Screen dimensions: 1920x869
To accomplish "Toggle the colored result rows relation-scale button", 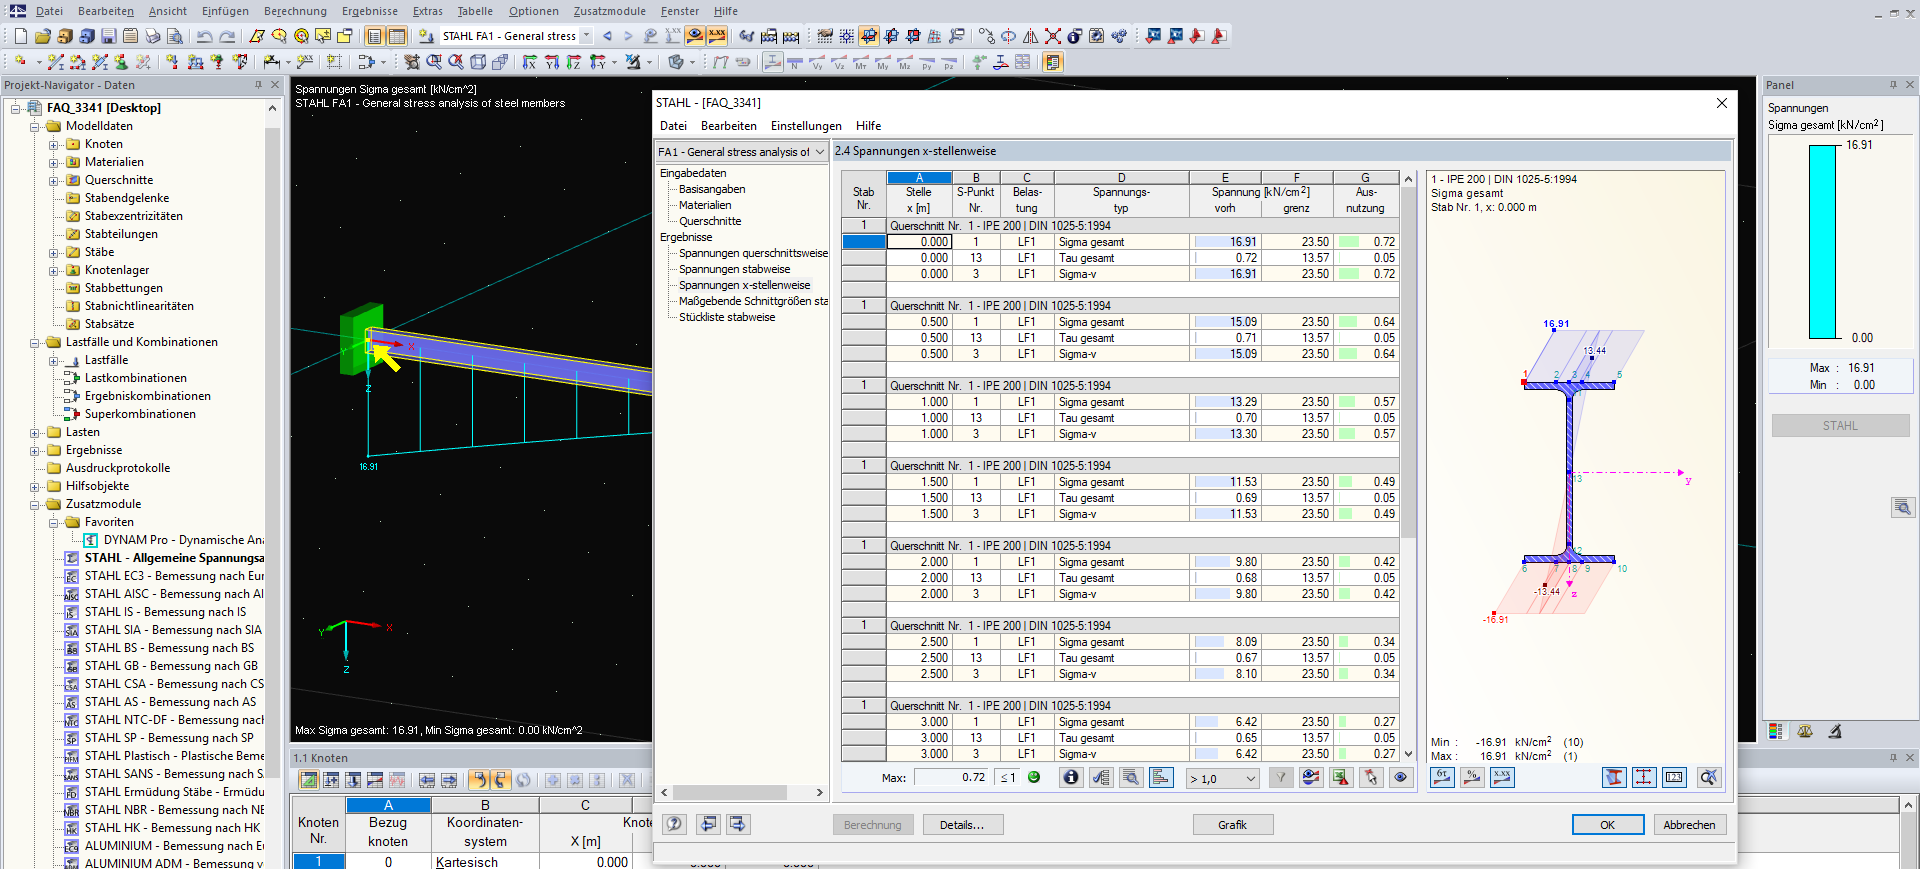I will (x=1160, y=777).
